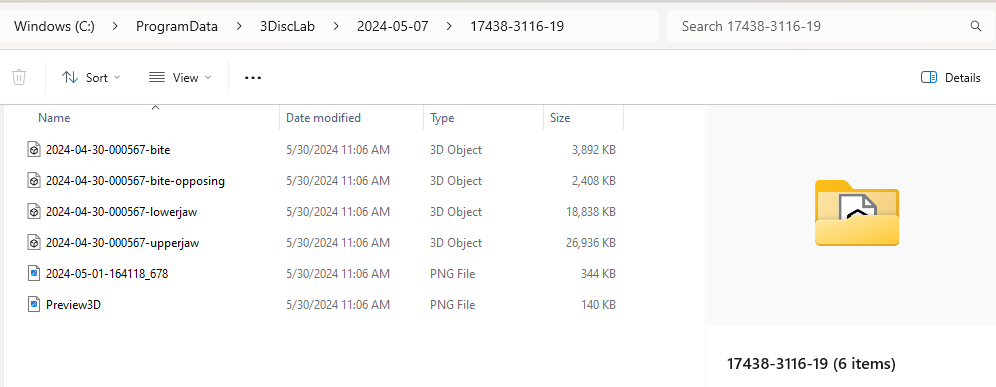Click the 3D Object icon of bite file

click(34, 150)
